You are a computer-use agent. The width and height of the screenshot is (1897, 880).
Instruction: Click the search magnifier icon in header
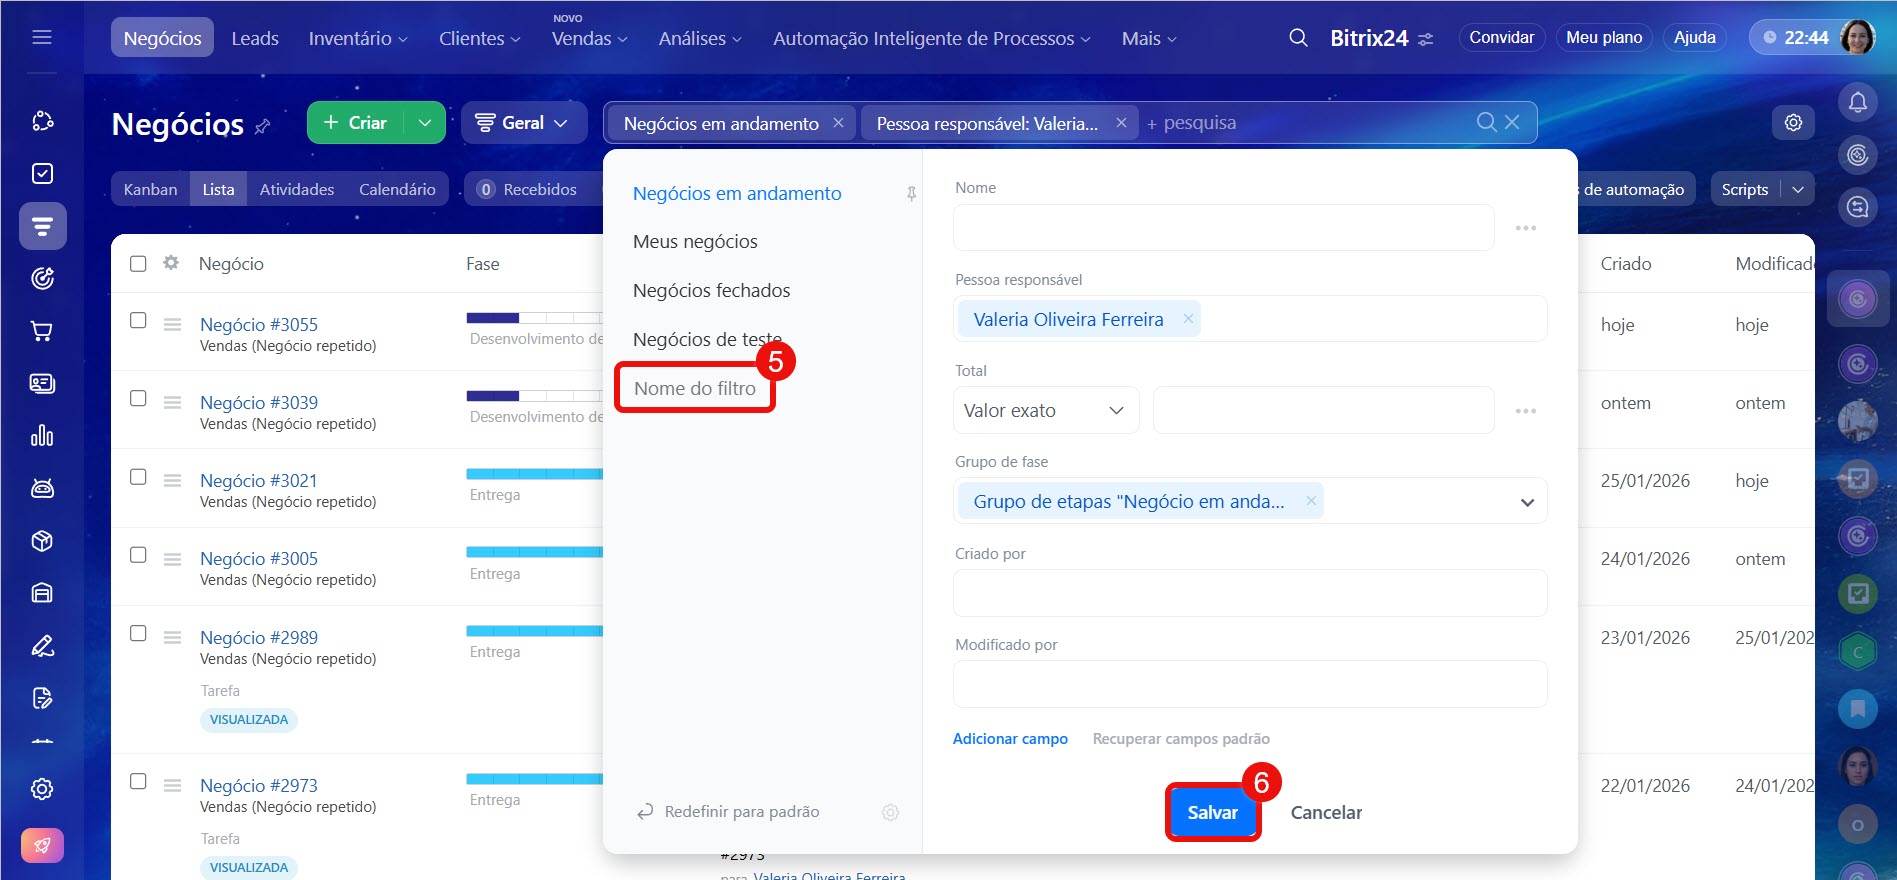[x=1298, y=38]
